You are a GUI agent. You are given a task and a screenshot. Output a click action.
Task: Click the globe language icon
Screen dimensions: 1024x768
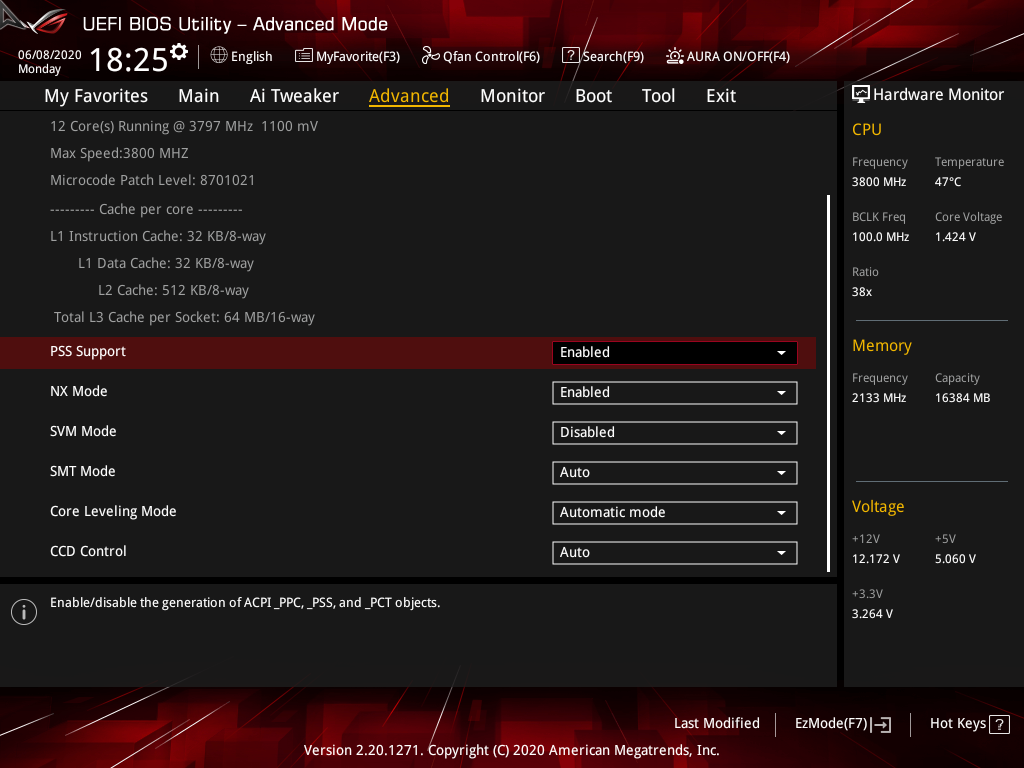(219, 56)
